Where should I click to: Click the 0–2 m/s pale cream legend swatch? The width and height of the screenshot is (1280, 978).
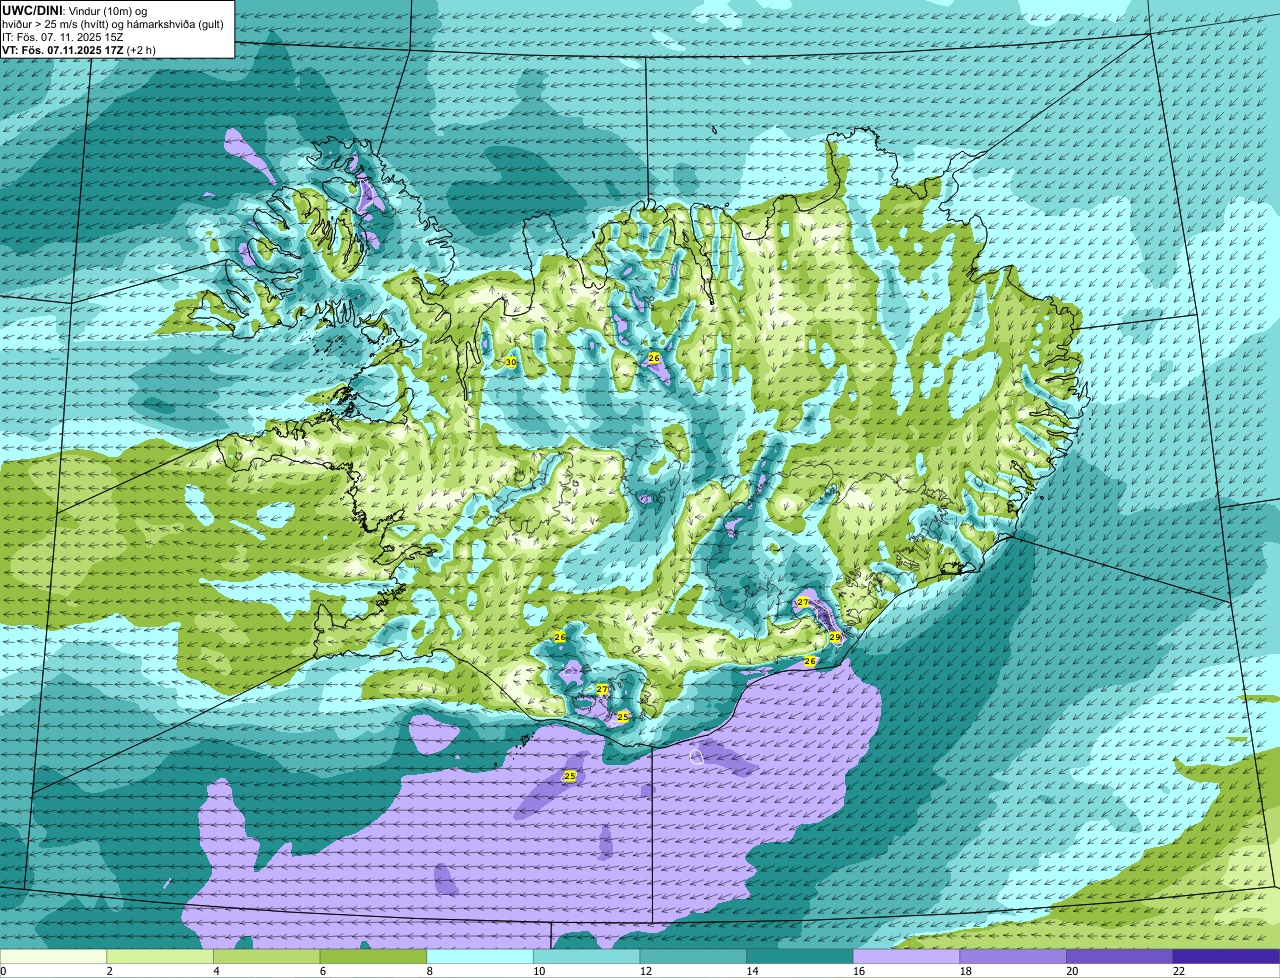[54, 957]
